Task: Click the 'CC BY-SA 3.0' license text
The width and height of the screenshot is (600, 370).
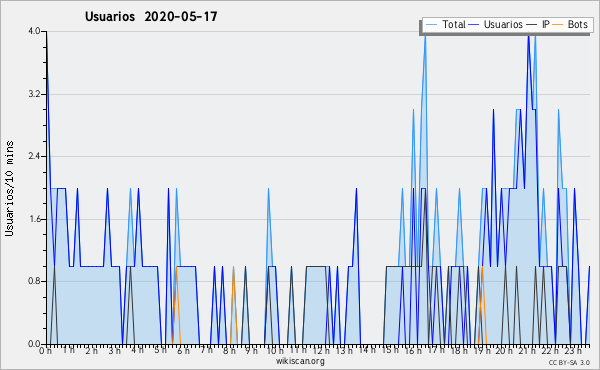Action: click(569, 362)
